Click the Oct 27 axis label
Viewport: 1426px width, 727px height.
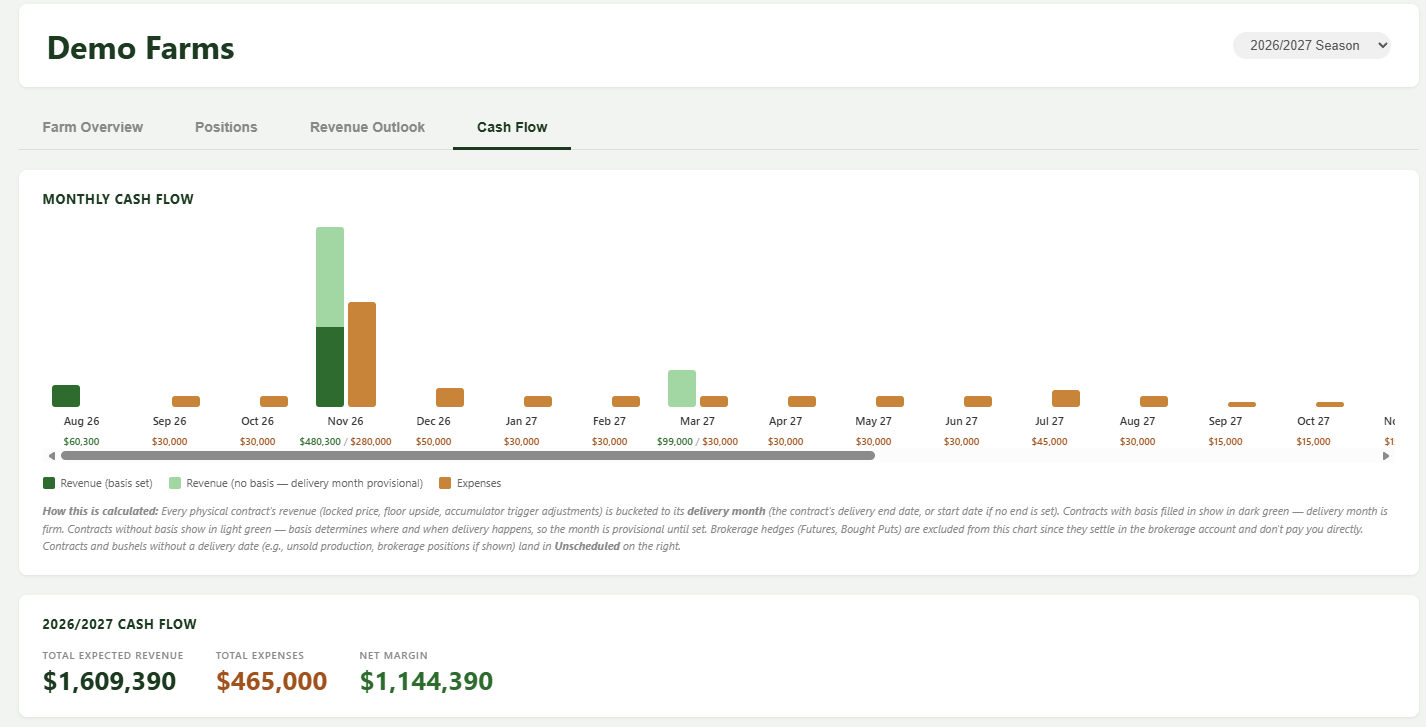[1313, 421]
